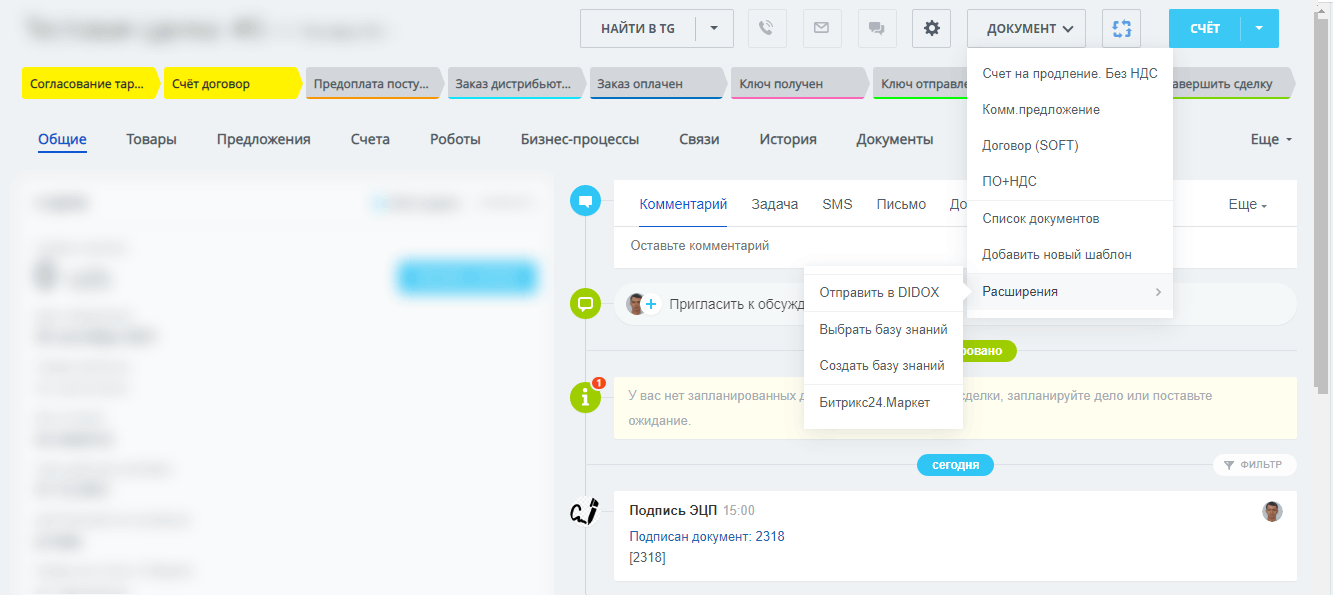Click Добавить новый шаблон
Image resolution: width=1333 pixels, height=595 pixels.
point(1070,255)
